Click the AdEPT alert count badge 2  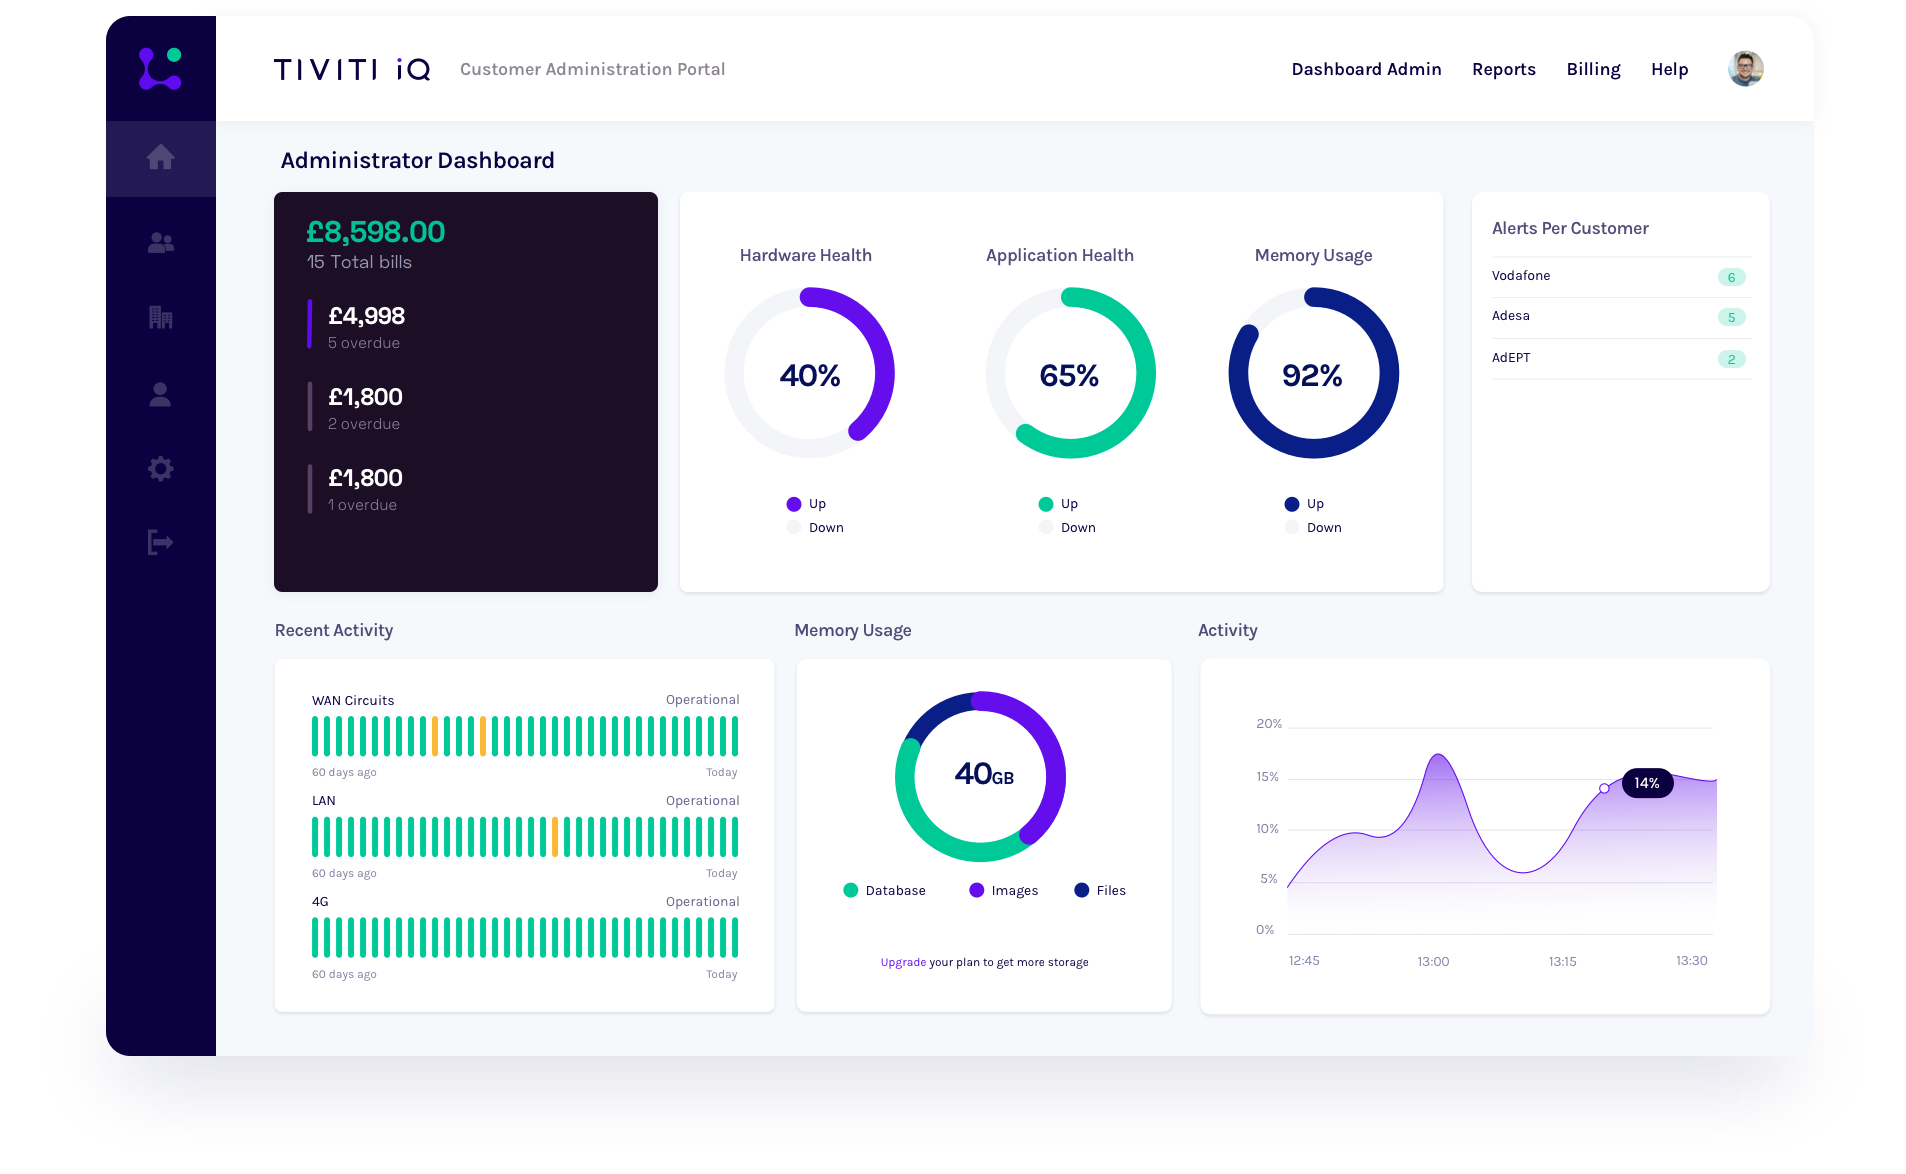pyautogui.click(x=1731, y=359)
